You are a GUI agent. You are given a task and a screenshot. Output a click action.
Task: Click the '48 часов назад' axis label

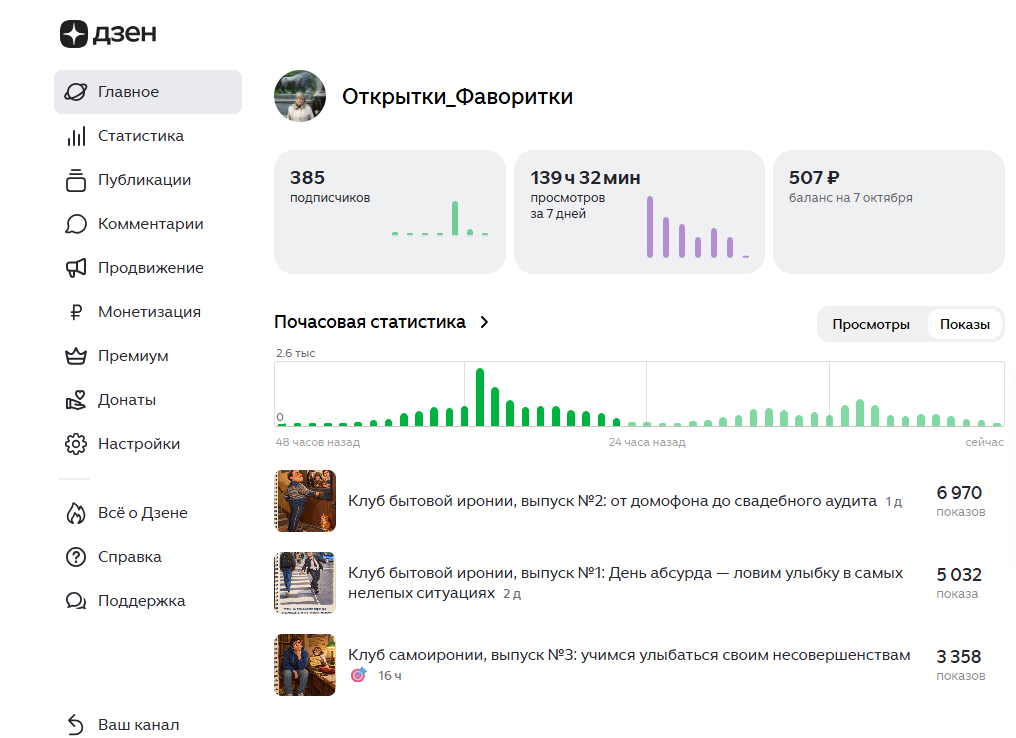pos(318,442)
